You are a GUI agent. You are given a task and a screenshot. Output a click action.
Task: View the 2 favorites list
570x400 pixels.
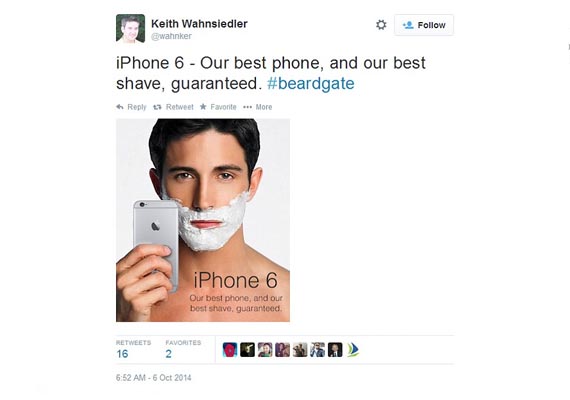point(183,349)
